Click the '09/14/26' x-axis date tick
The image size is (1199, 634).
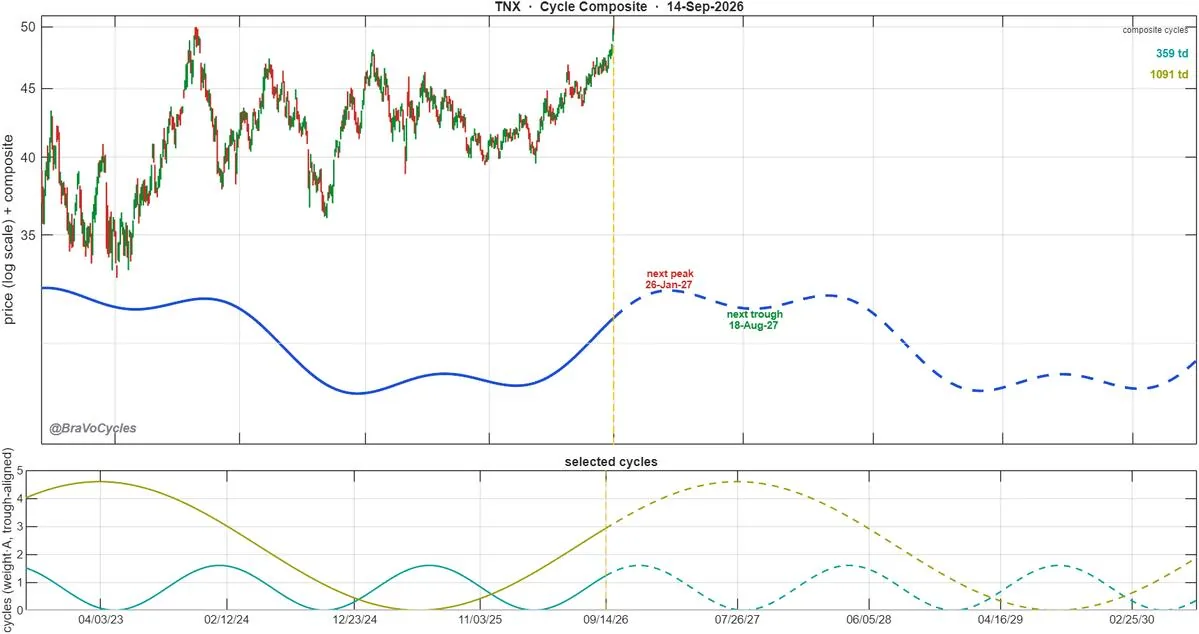tap(606, 619)
